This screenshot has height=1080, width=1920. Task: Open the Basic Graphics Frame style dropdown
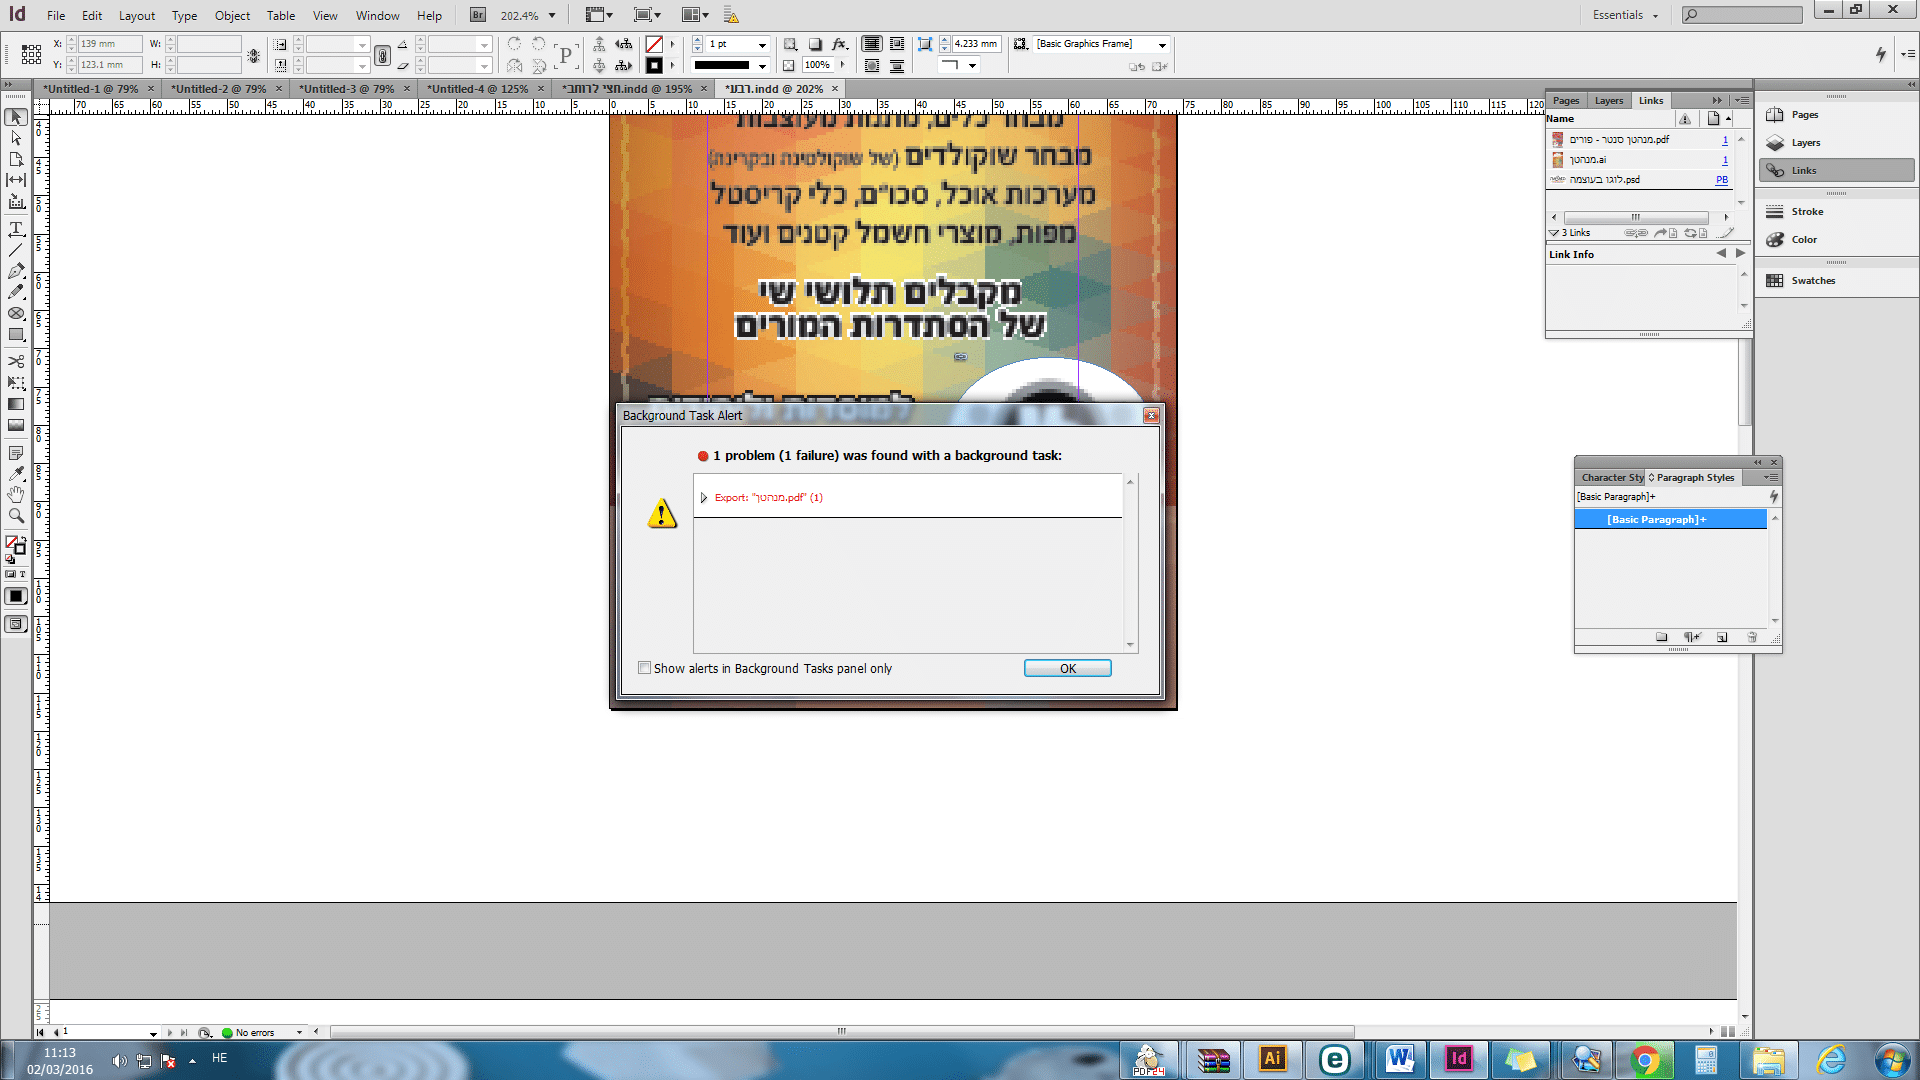coord(1162,45)
